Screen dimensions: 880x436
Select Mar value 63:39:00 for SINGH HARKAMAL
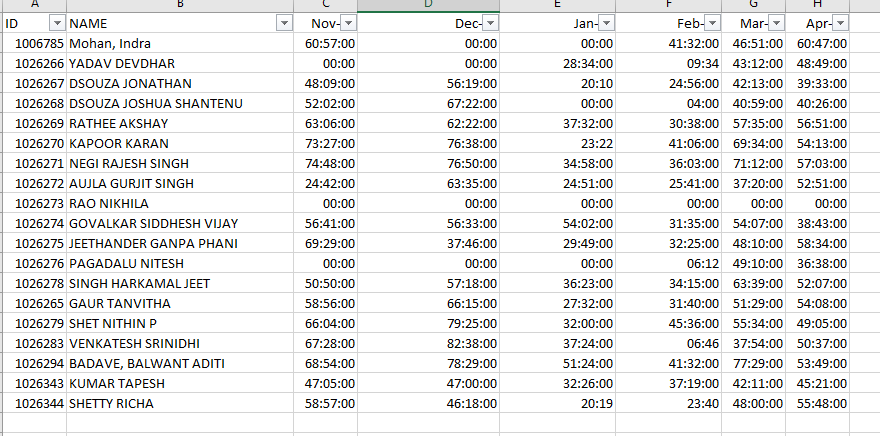[754, 283]
